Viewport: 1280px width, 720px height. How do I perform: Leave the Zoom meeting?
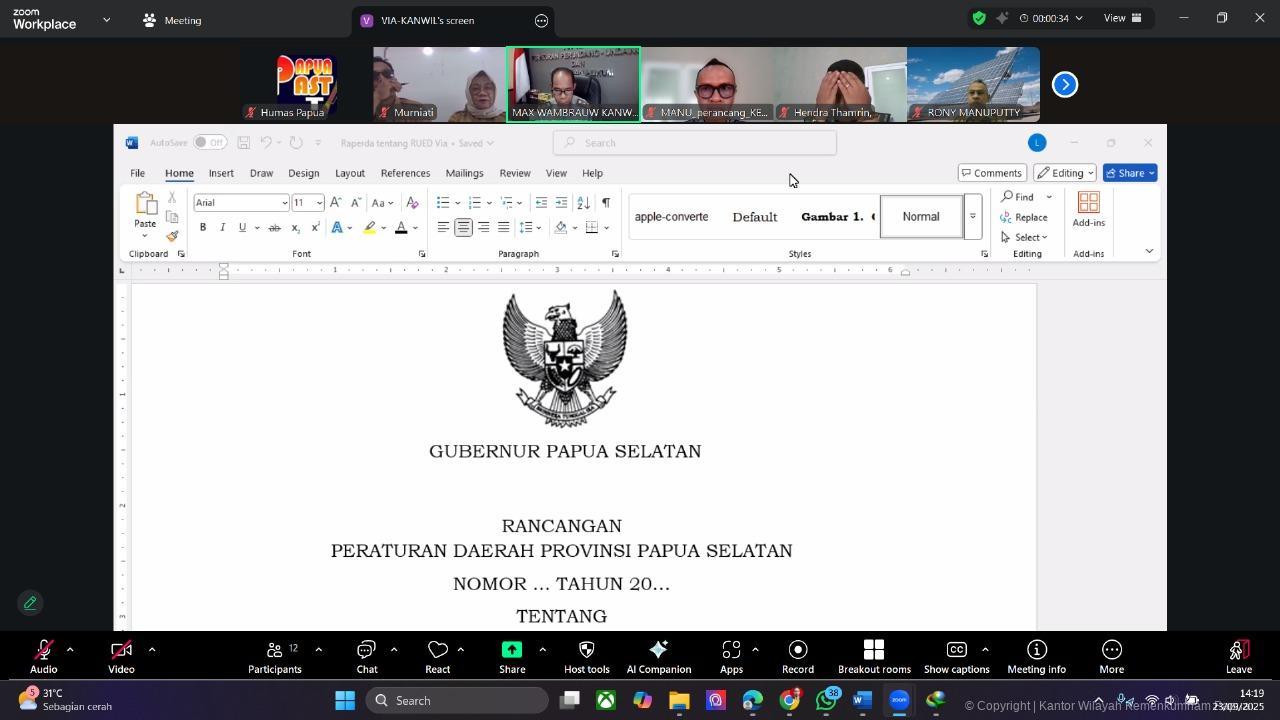pos(1238,657)
